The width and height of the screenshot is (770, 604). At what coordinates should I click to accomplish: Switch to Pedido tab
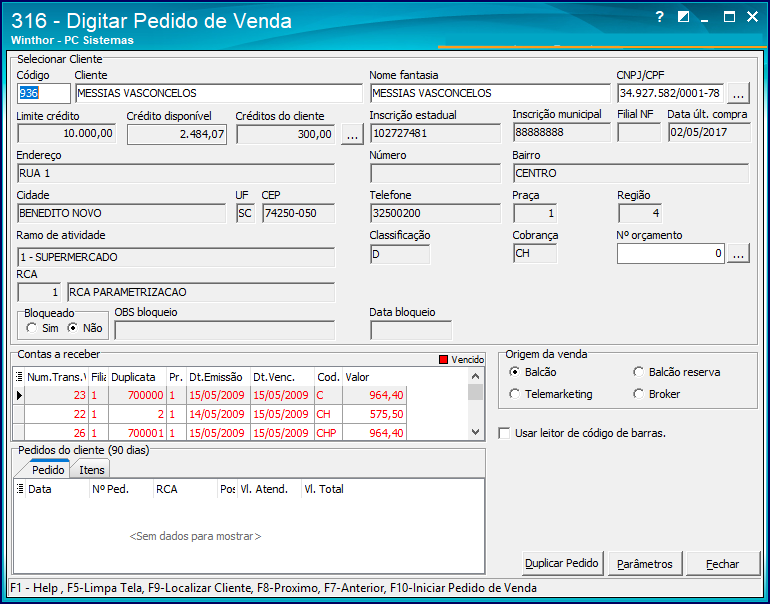tap(48, 470)
